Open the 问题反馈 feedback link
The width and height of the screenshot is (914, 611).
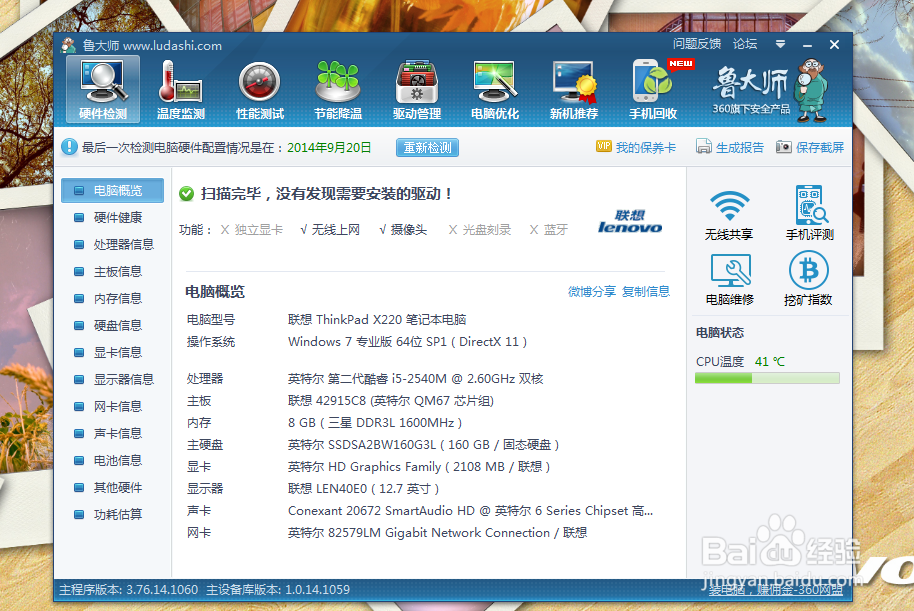697,44
